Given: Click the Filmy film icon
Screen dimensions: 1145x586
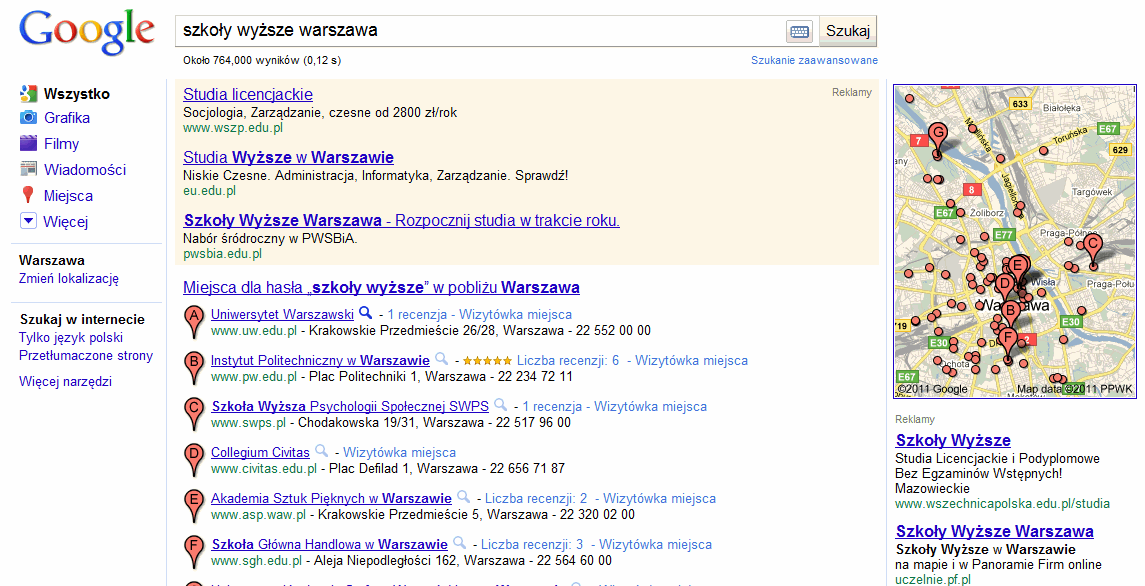Looking at the screenshot, I should click(28, 143).
